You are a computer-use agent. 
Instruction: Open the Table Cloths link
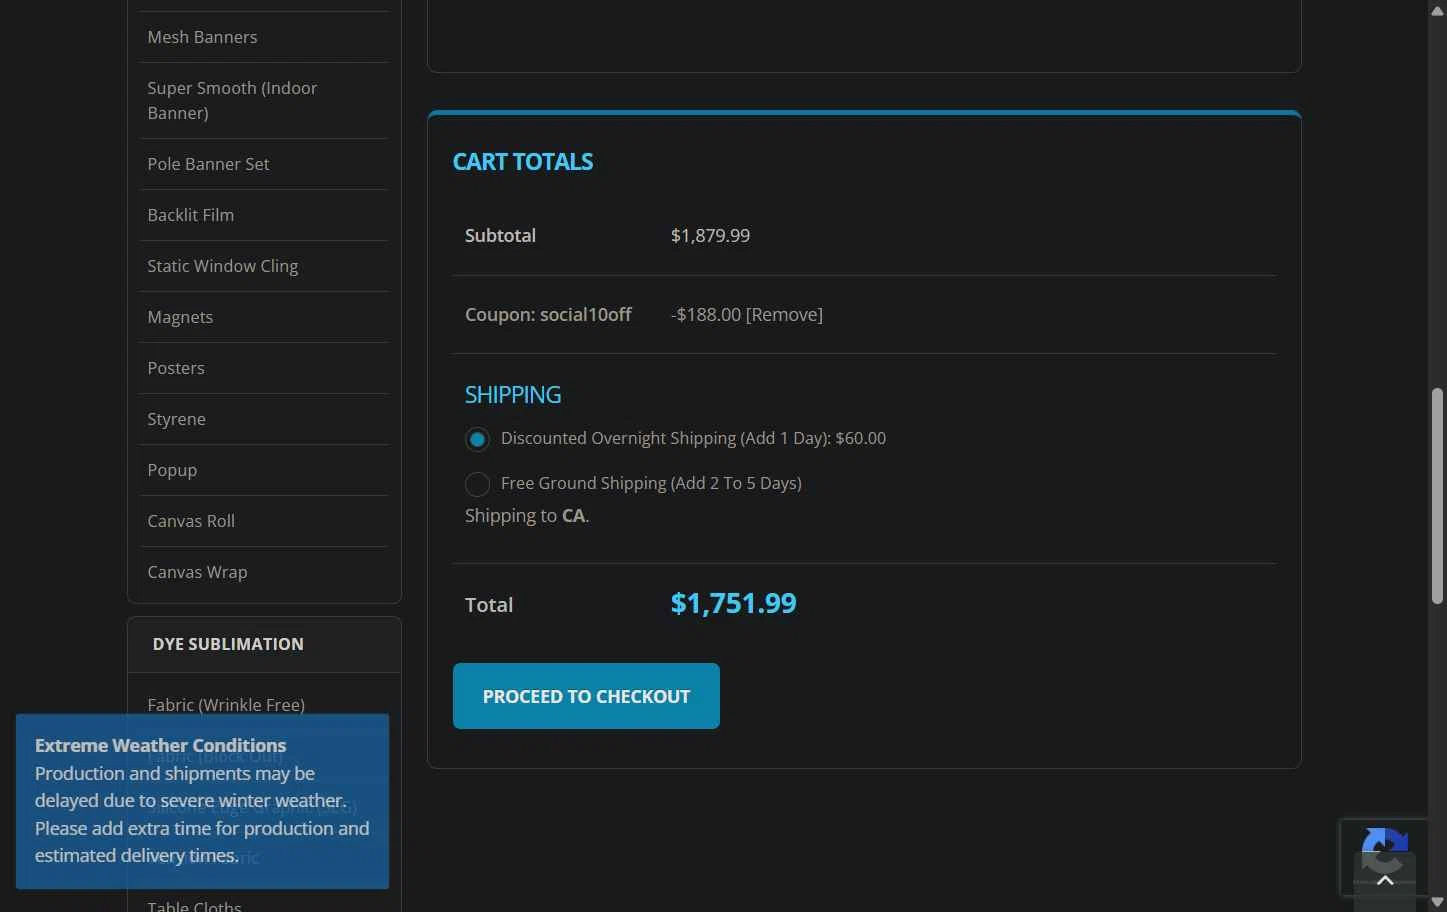click(x=194, y=906)
